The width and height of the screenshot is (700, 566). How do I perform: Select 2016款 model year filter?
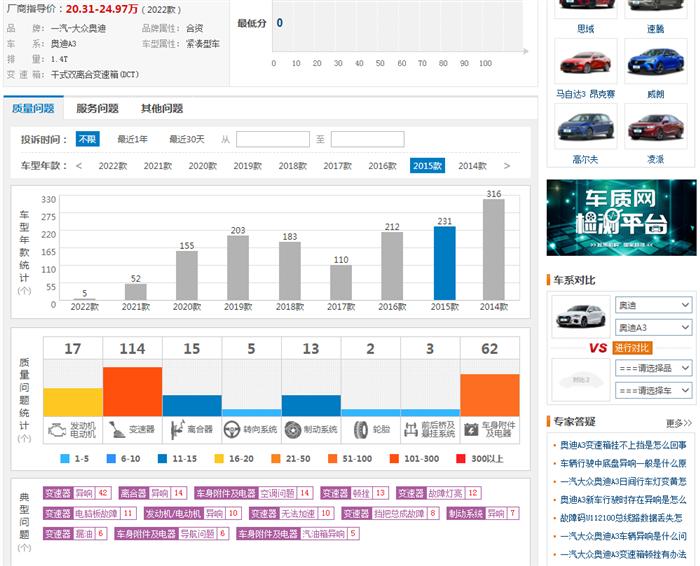coord(383,166)
